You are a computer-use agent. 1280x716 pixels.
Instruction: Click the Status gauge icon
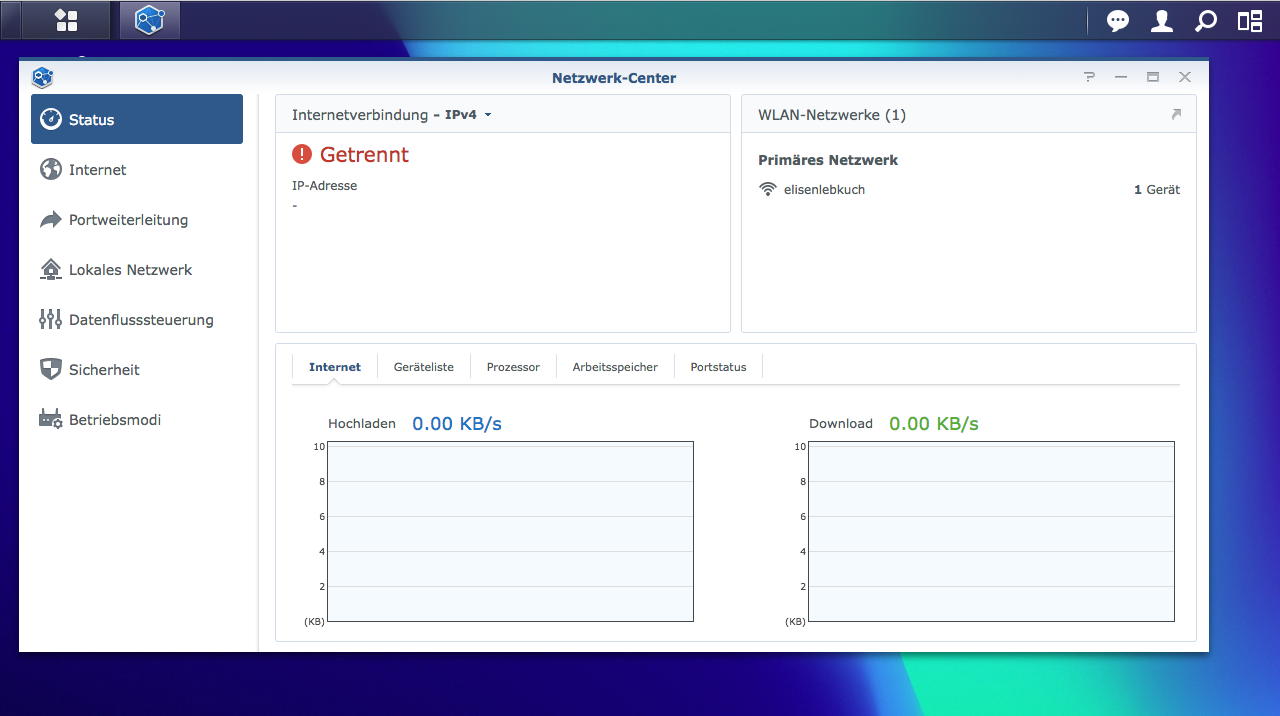[x=51, y=119]
